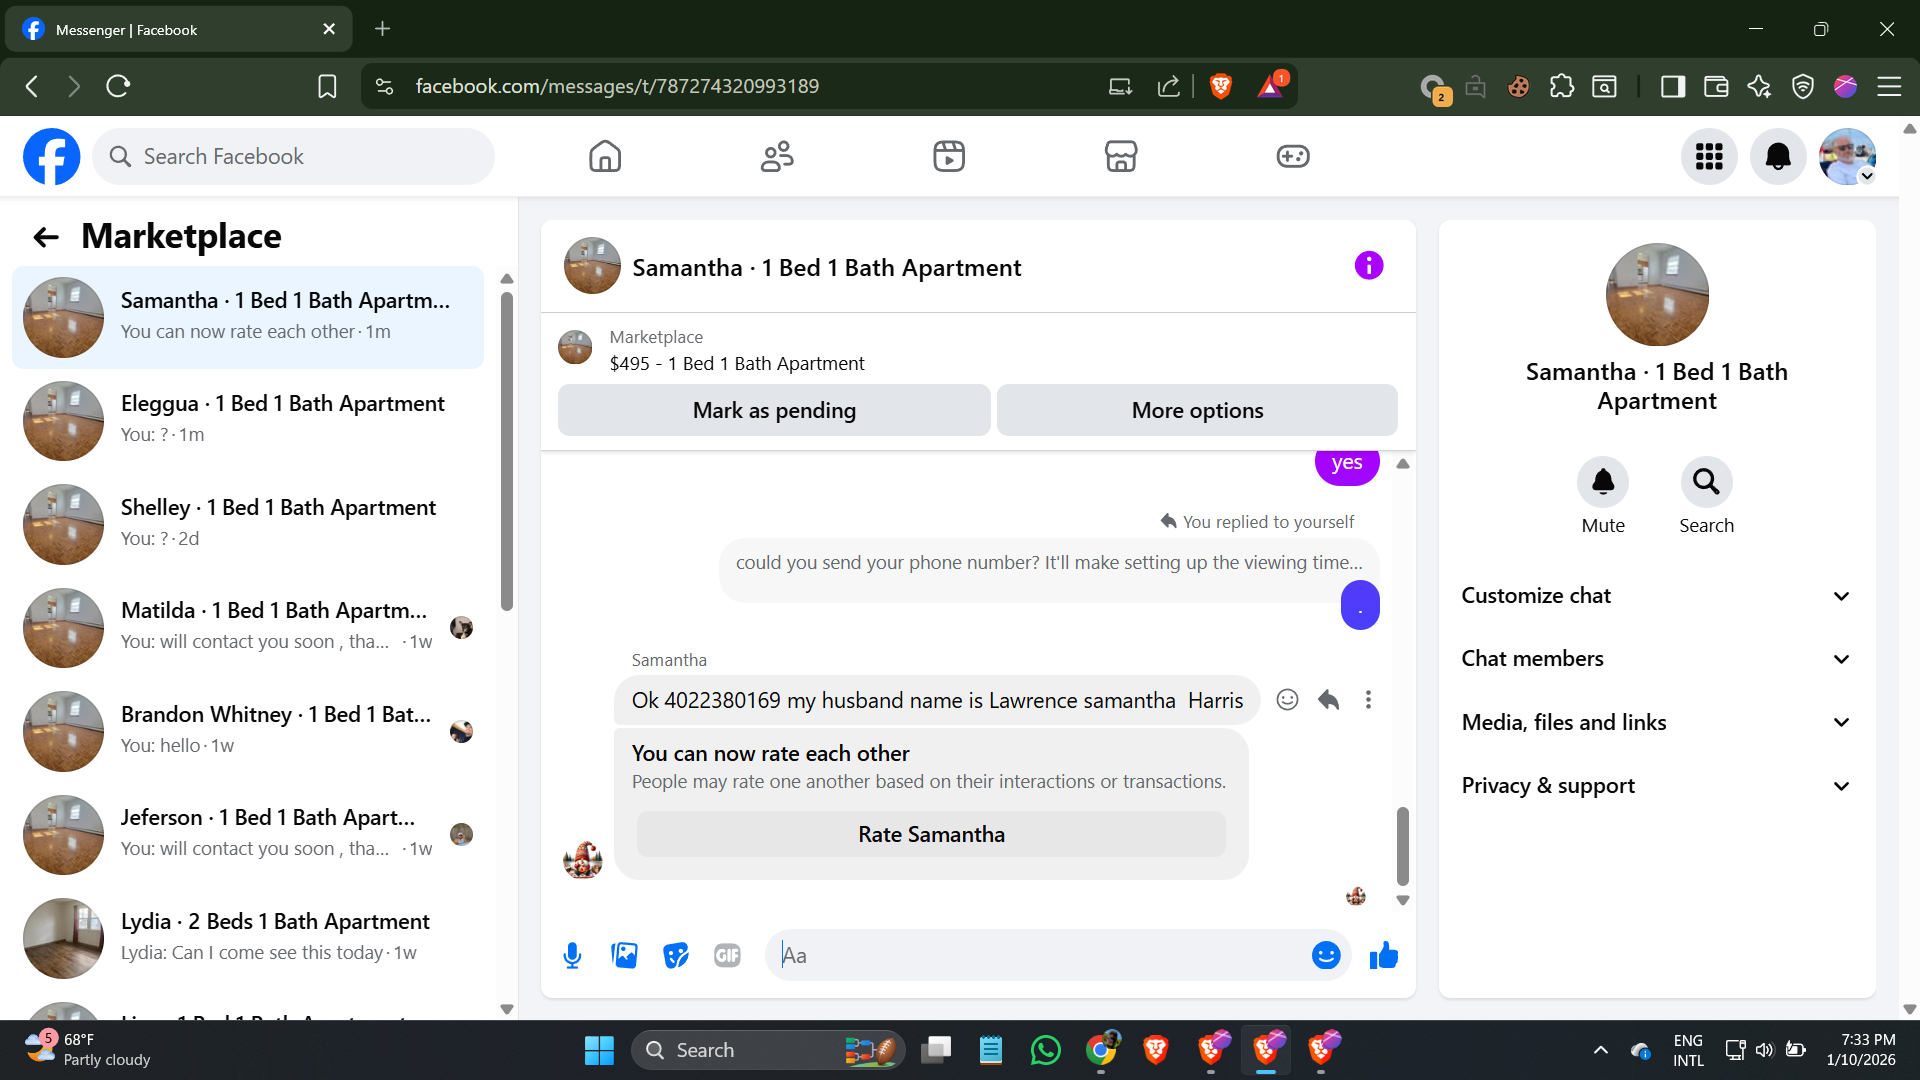Click the Rate Samantha button
This screenshot has width=1920, height=1080.
[x=930, y=834]
